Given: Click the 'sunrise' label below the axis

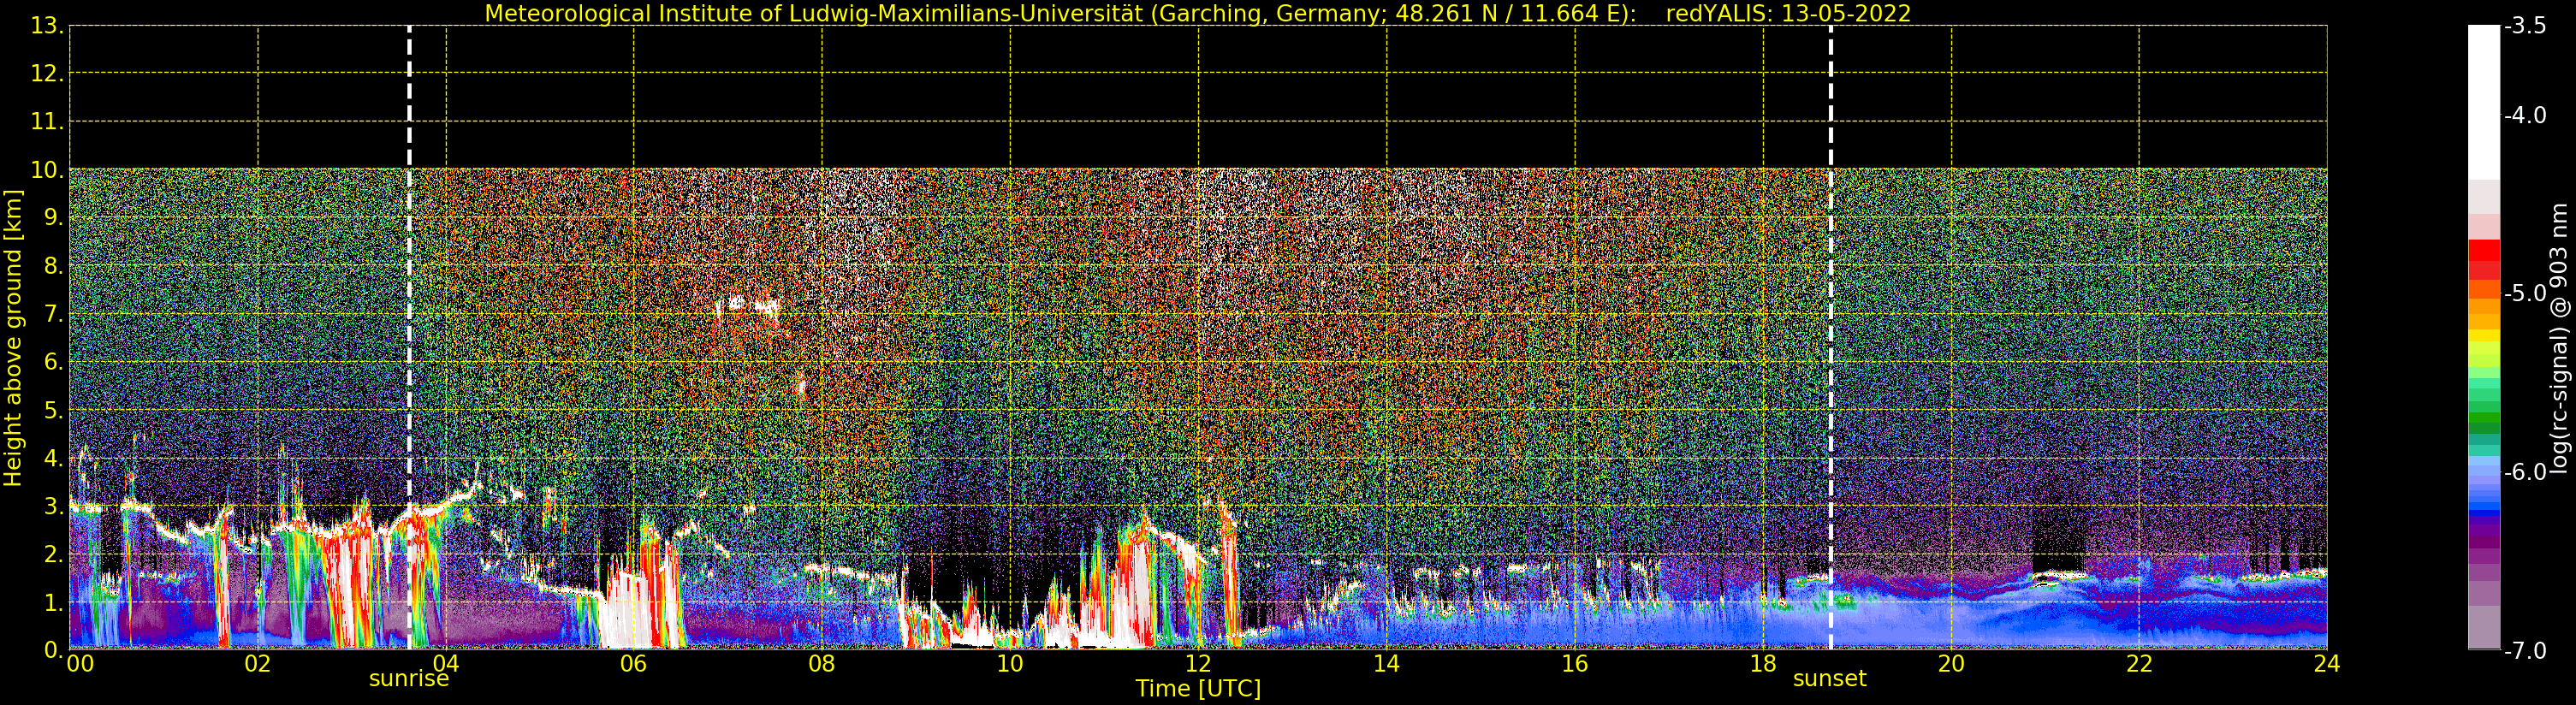Looking at the screenshot, I should click(x=409, y=678).
